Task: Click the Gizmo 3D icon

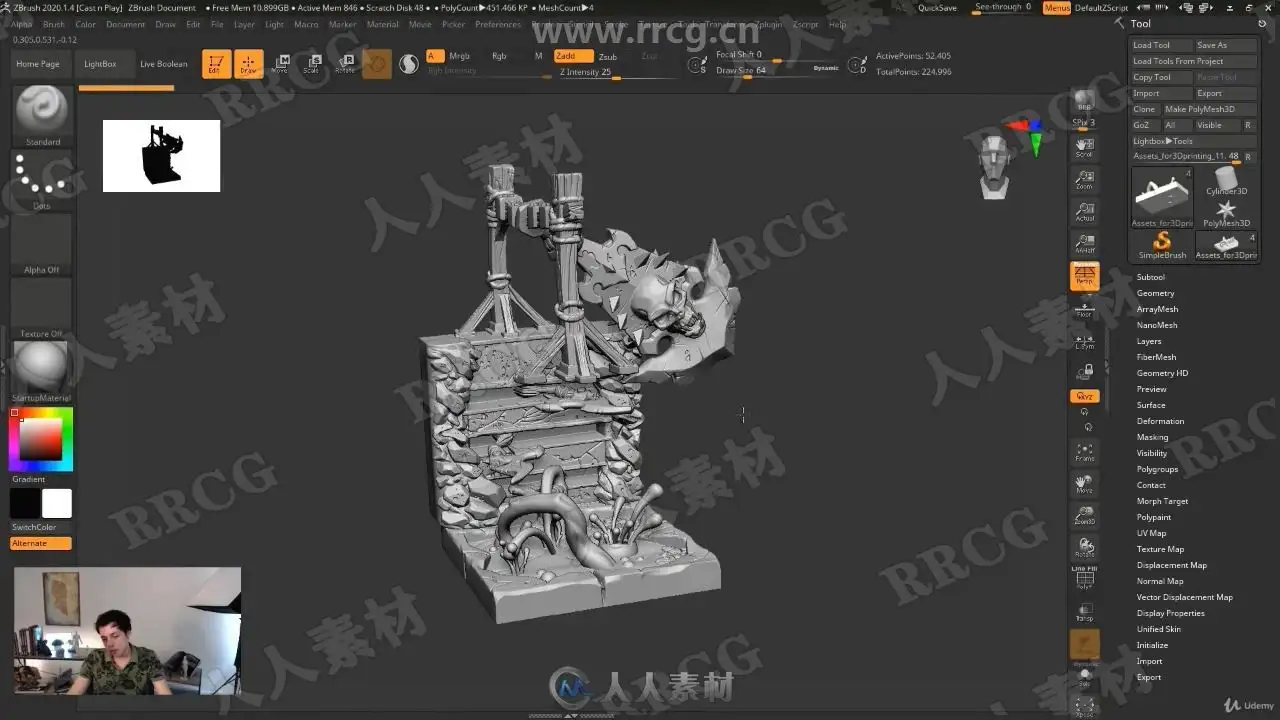Action: click(x=377, y=64)
